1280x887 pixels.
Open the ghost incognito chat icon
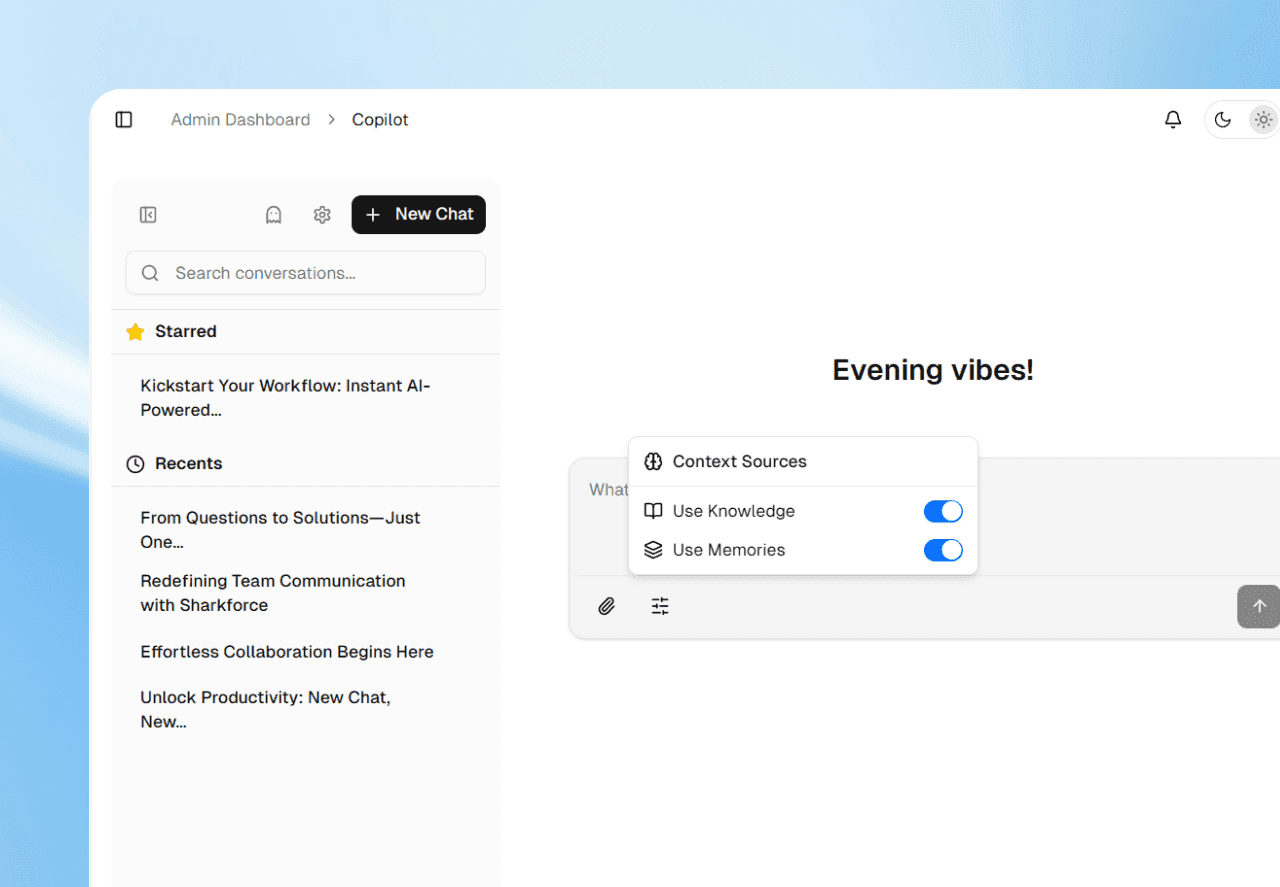(x=273, y=215)
